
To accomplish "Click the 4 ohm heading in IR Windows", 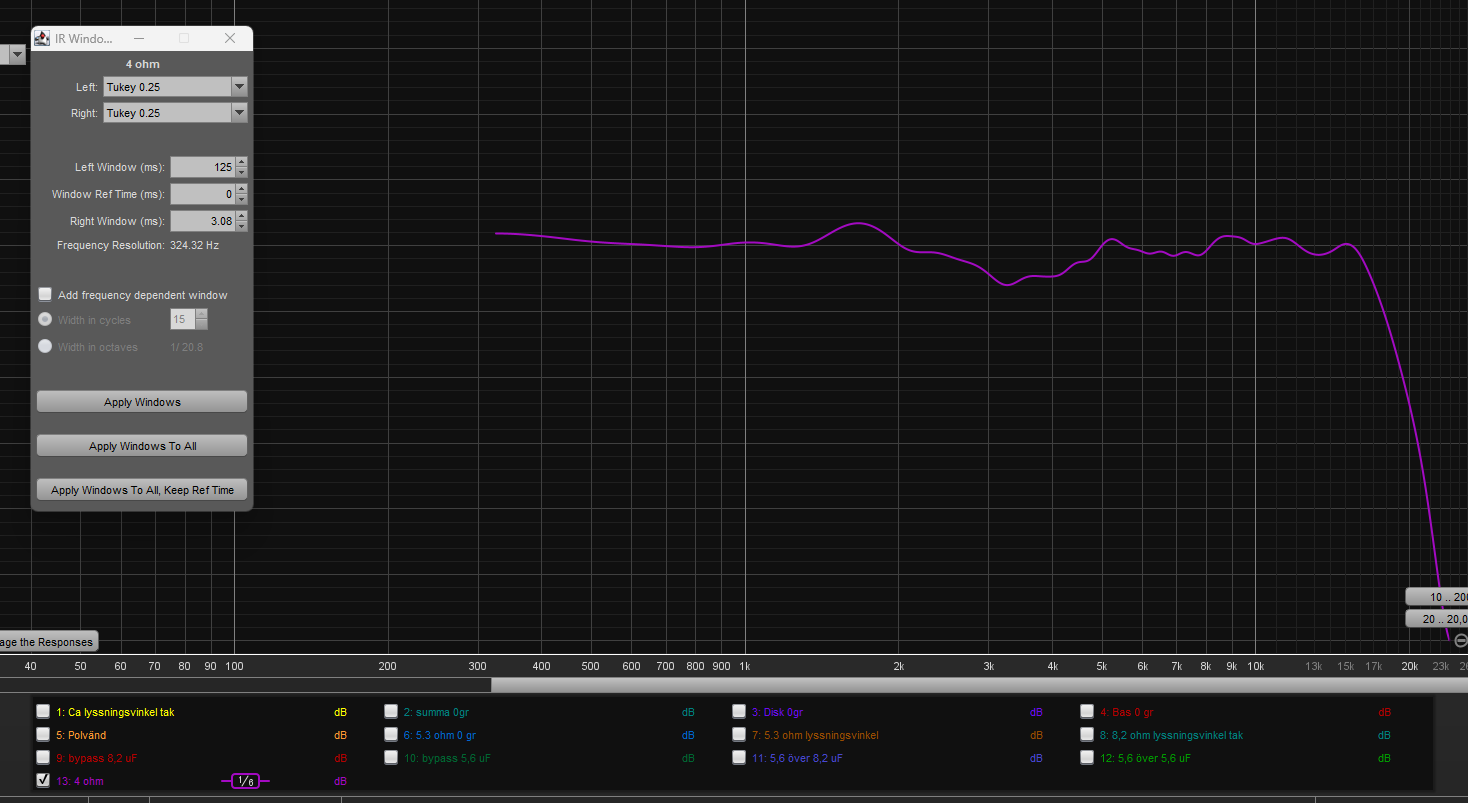I will [142, 64].
